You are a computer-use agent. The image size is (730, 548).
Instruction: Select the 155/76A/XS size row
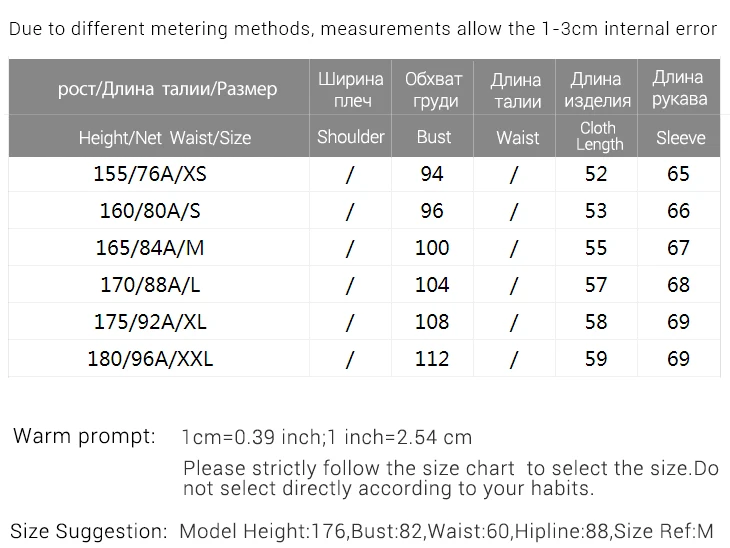(365, 174)
